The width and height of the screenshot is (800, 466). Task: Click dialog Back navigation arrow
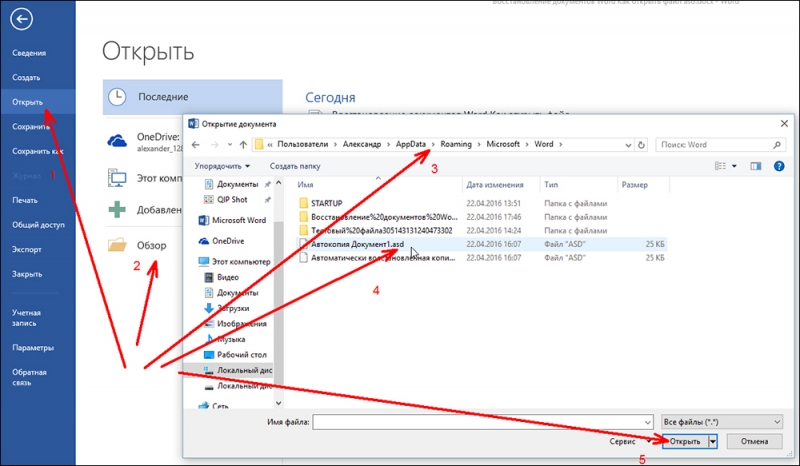[x=196, y=145]
